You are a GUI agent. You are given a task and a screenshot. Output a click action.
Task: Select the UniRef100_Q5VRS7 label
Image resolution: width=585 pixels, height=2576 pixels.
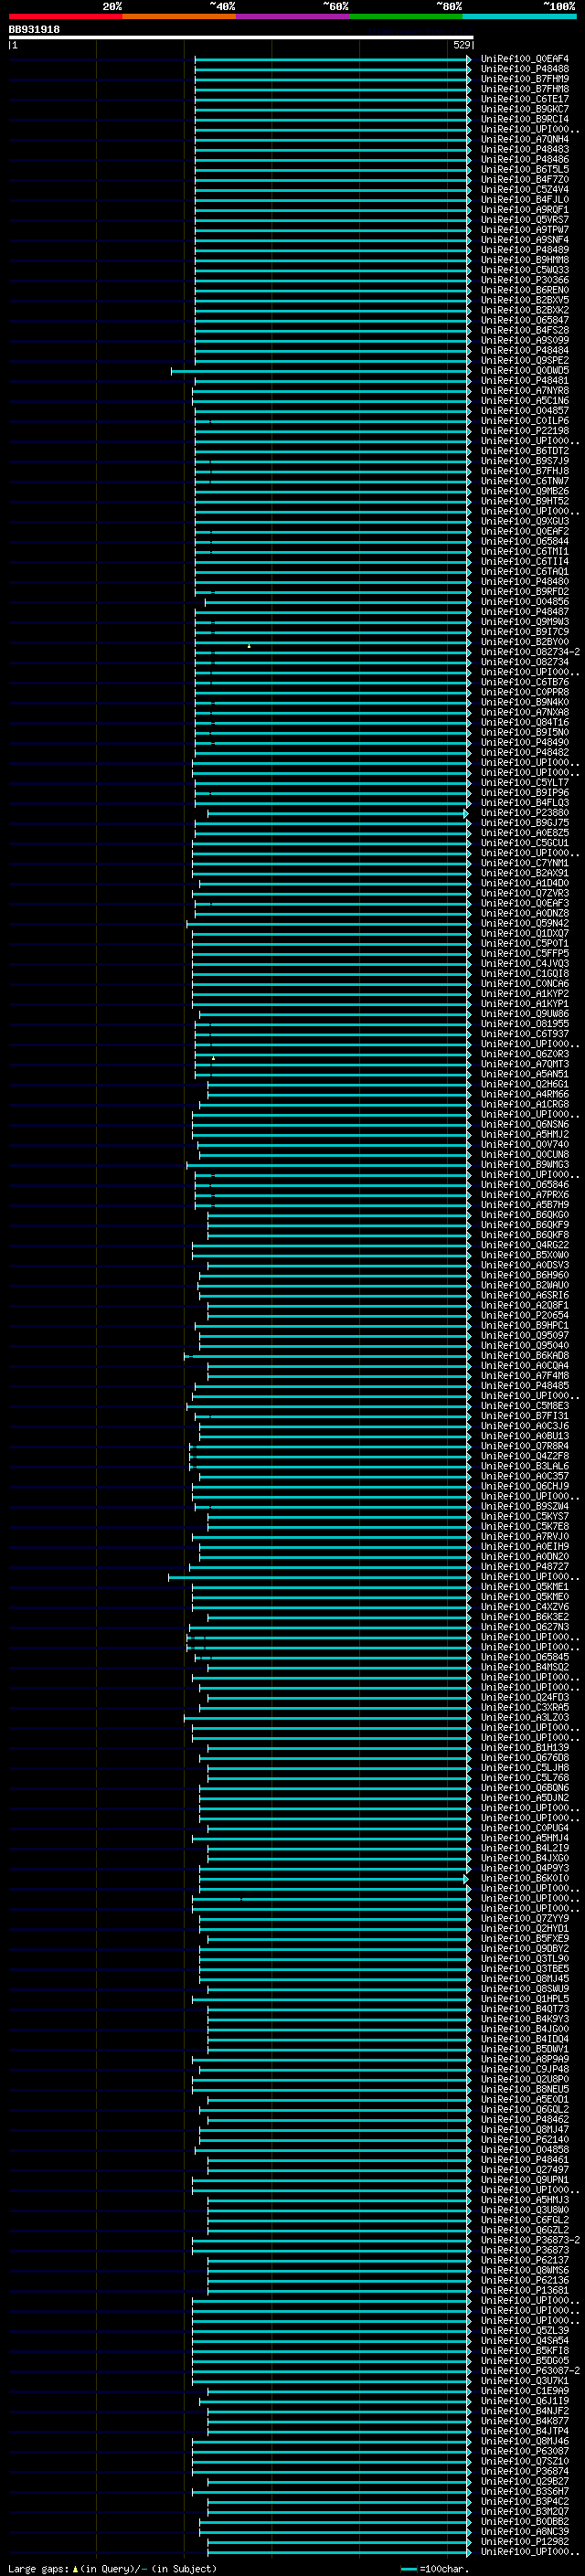(524, 220)
